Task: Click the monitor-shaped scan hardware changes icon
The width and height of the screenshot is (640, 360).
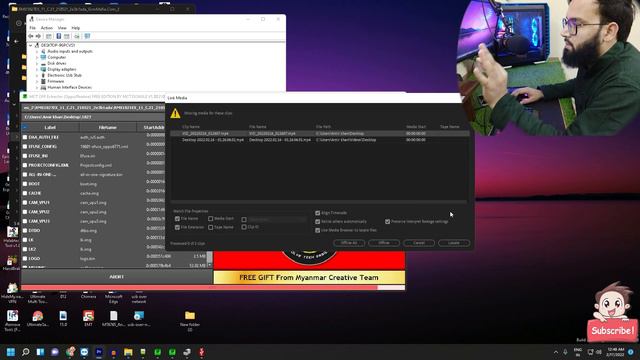Action: click(87, 36)
